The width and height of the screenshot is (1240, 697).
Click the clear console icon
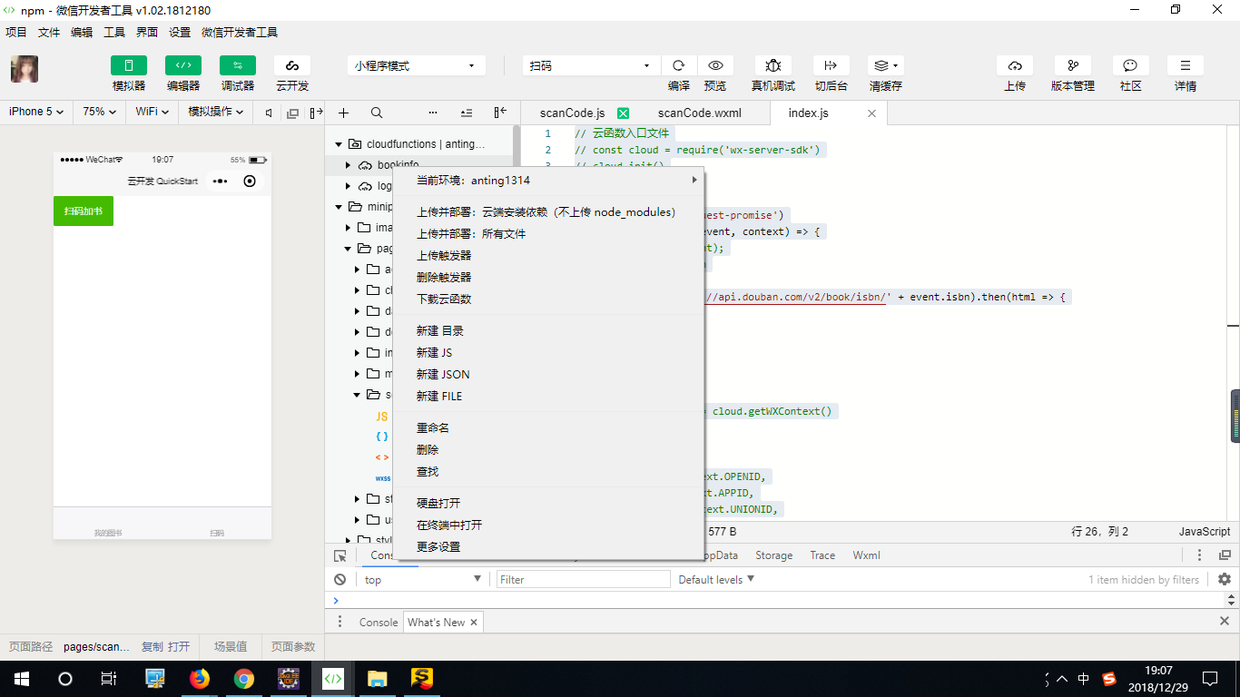(340, 580)
